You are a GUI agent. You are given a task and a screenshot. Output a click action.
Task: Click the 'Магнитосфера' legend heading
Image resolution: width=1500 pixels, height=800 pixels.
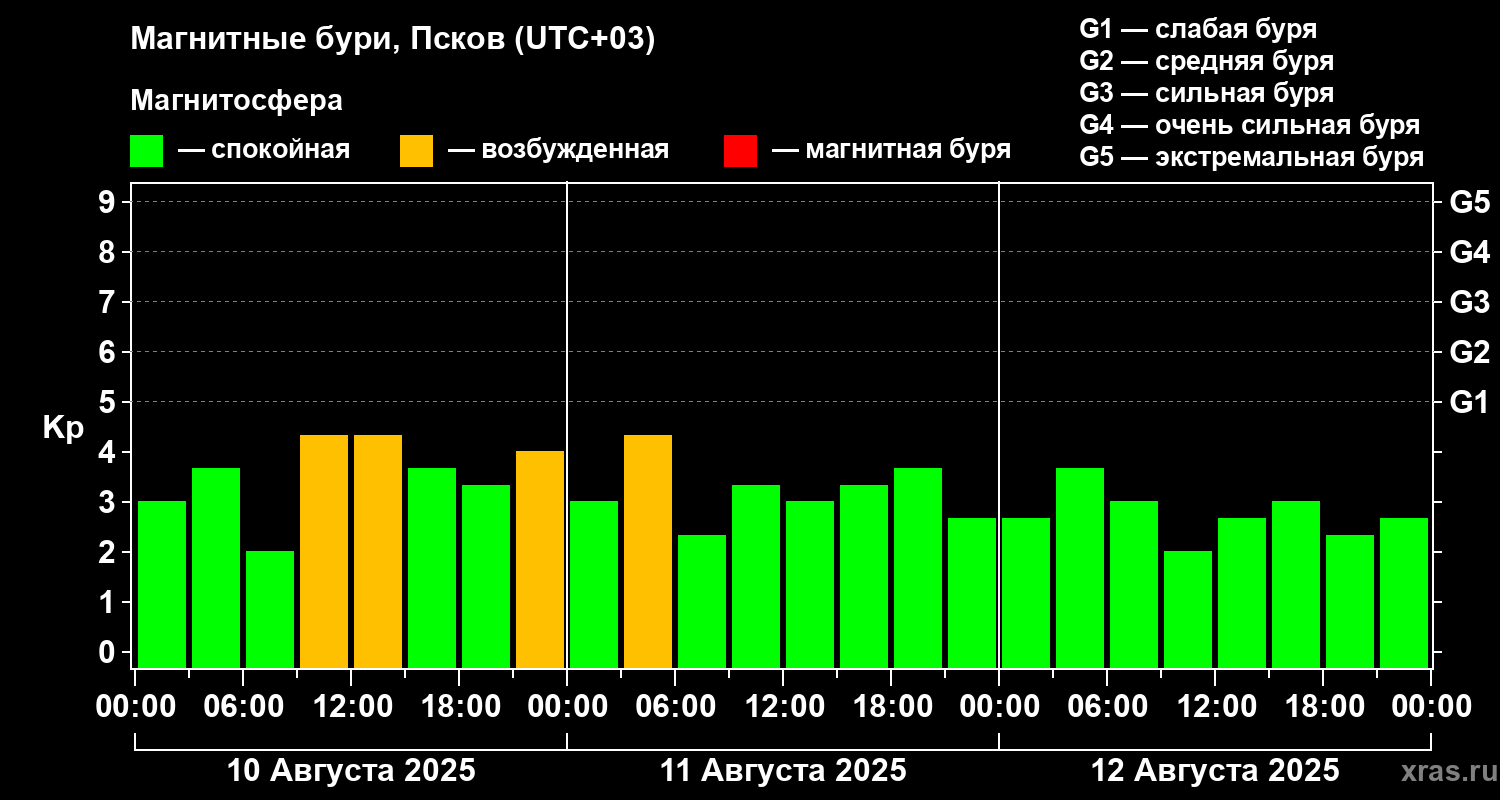click(x=236, y=101)
